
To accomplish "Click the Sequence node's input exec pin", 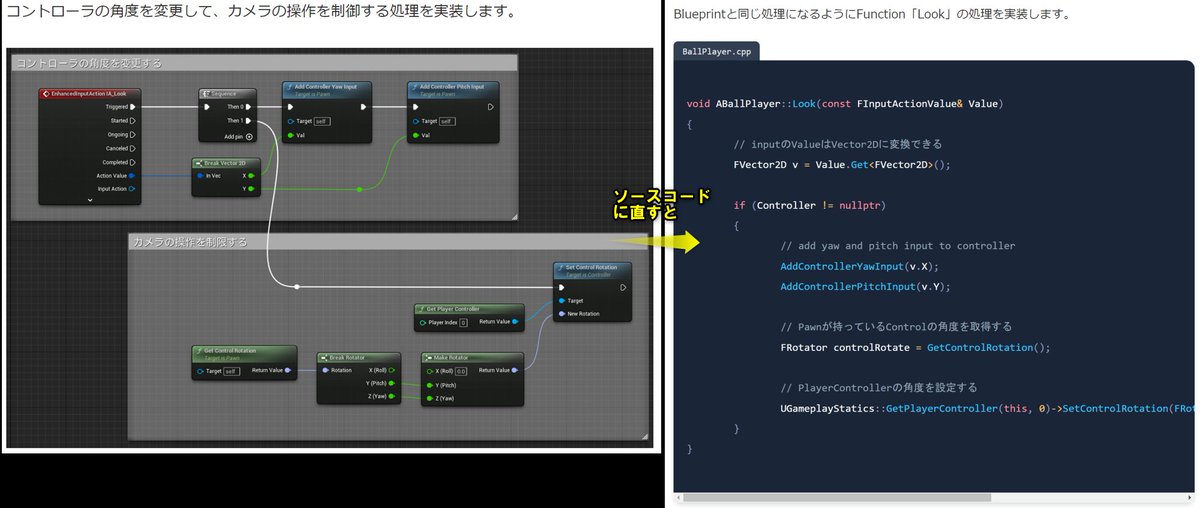I will pyautogui.click(x=207, y=106).
